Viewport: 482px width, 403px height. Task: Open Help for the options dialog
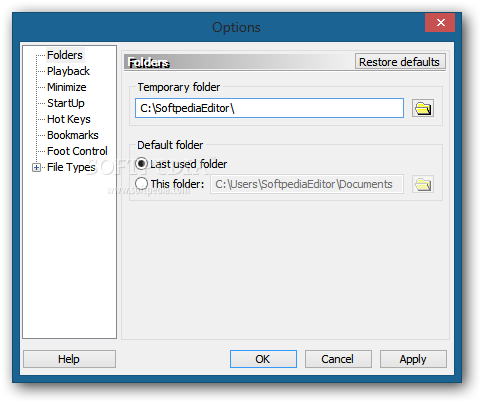coord(69,359)
